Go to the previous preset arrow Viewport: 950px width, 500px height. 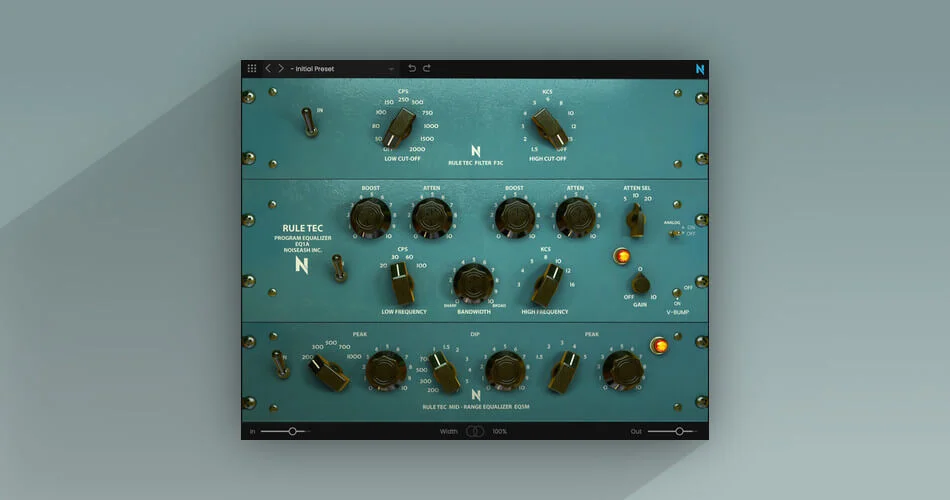[268, 68]
